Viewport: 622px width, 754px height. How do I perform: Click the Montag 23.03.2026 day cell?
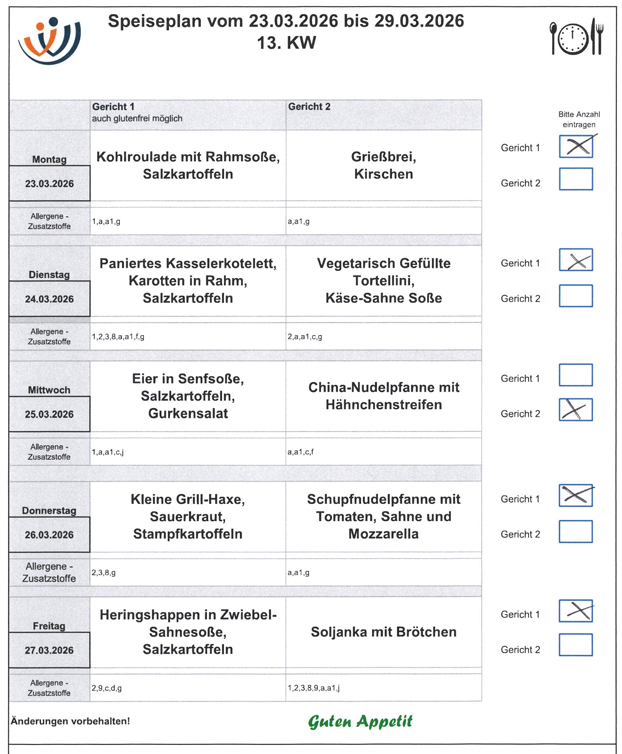50,170
